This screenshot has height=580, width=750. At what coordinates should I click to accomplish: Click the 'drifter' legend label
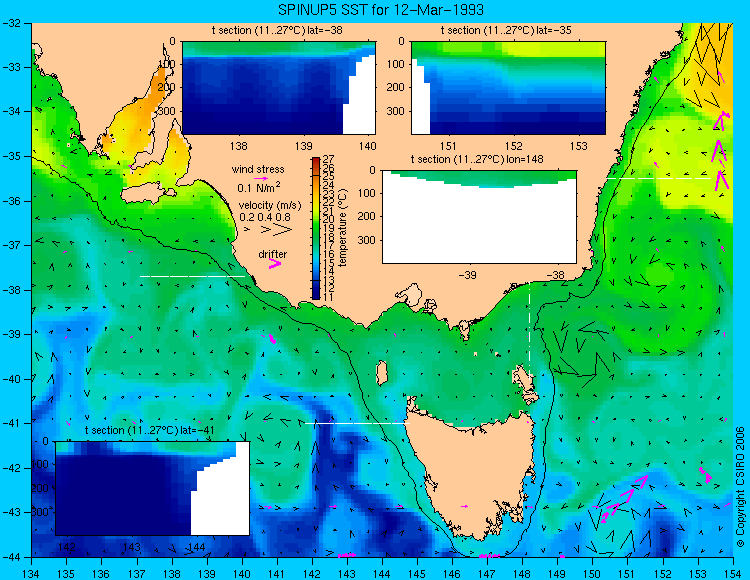[273, 254]
